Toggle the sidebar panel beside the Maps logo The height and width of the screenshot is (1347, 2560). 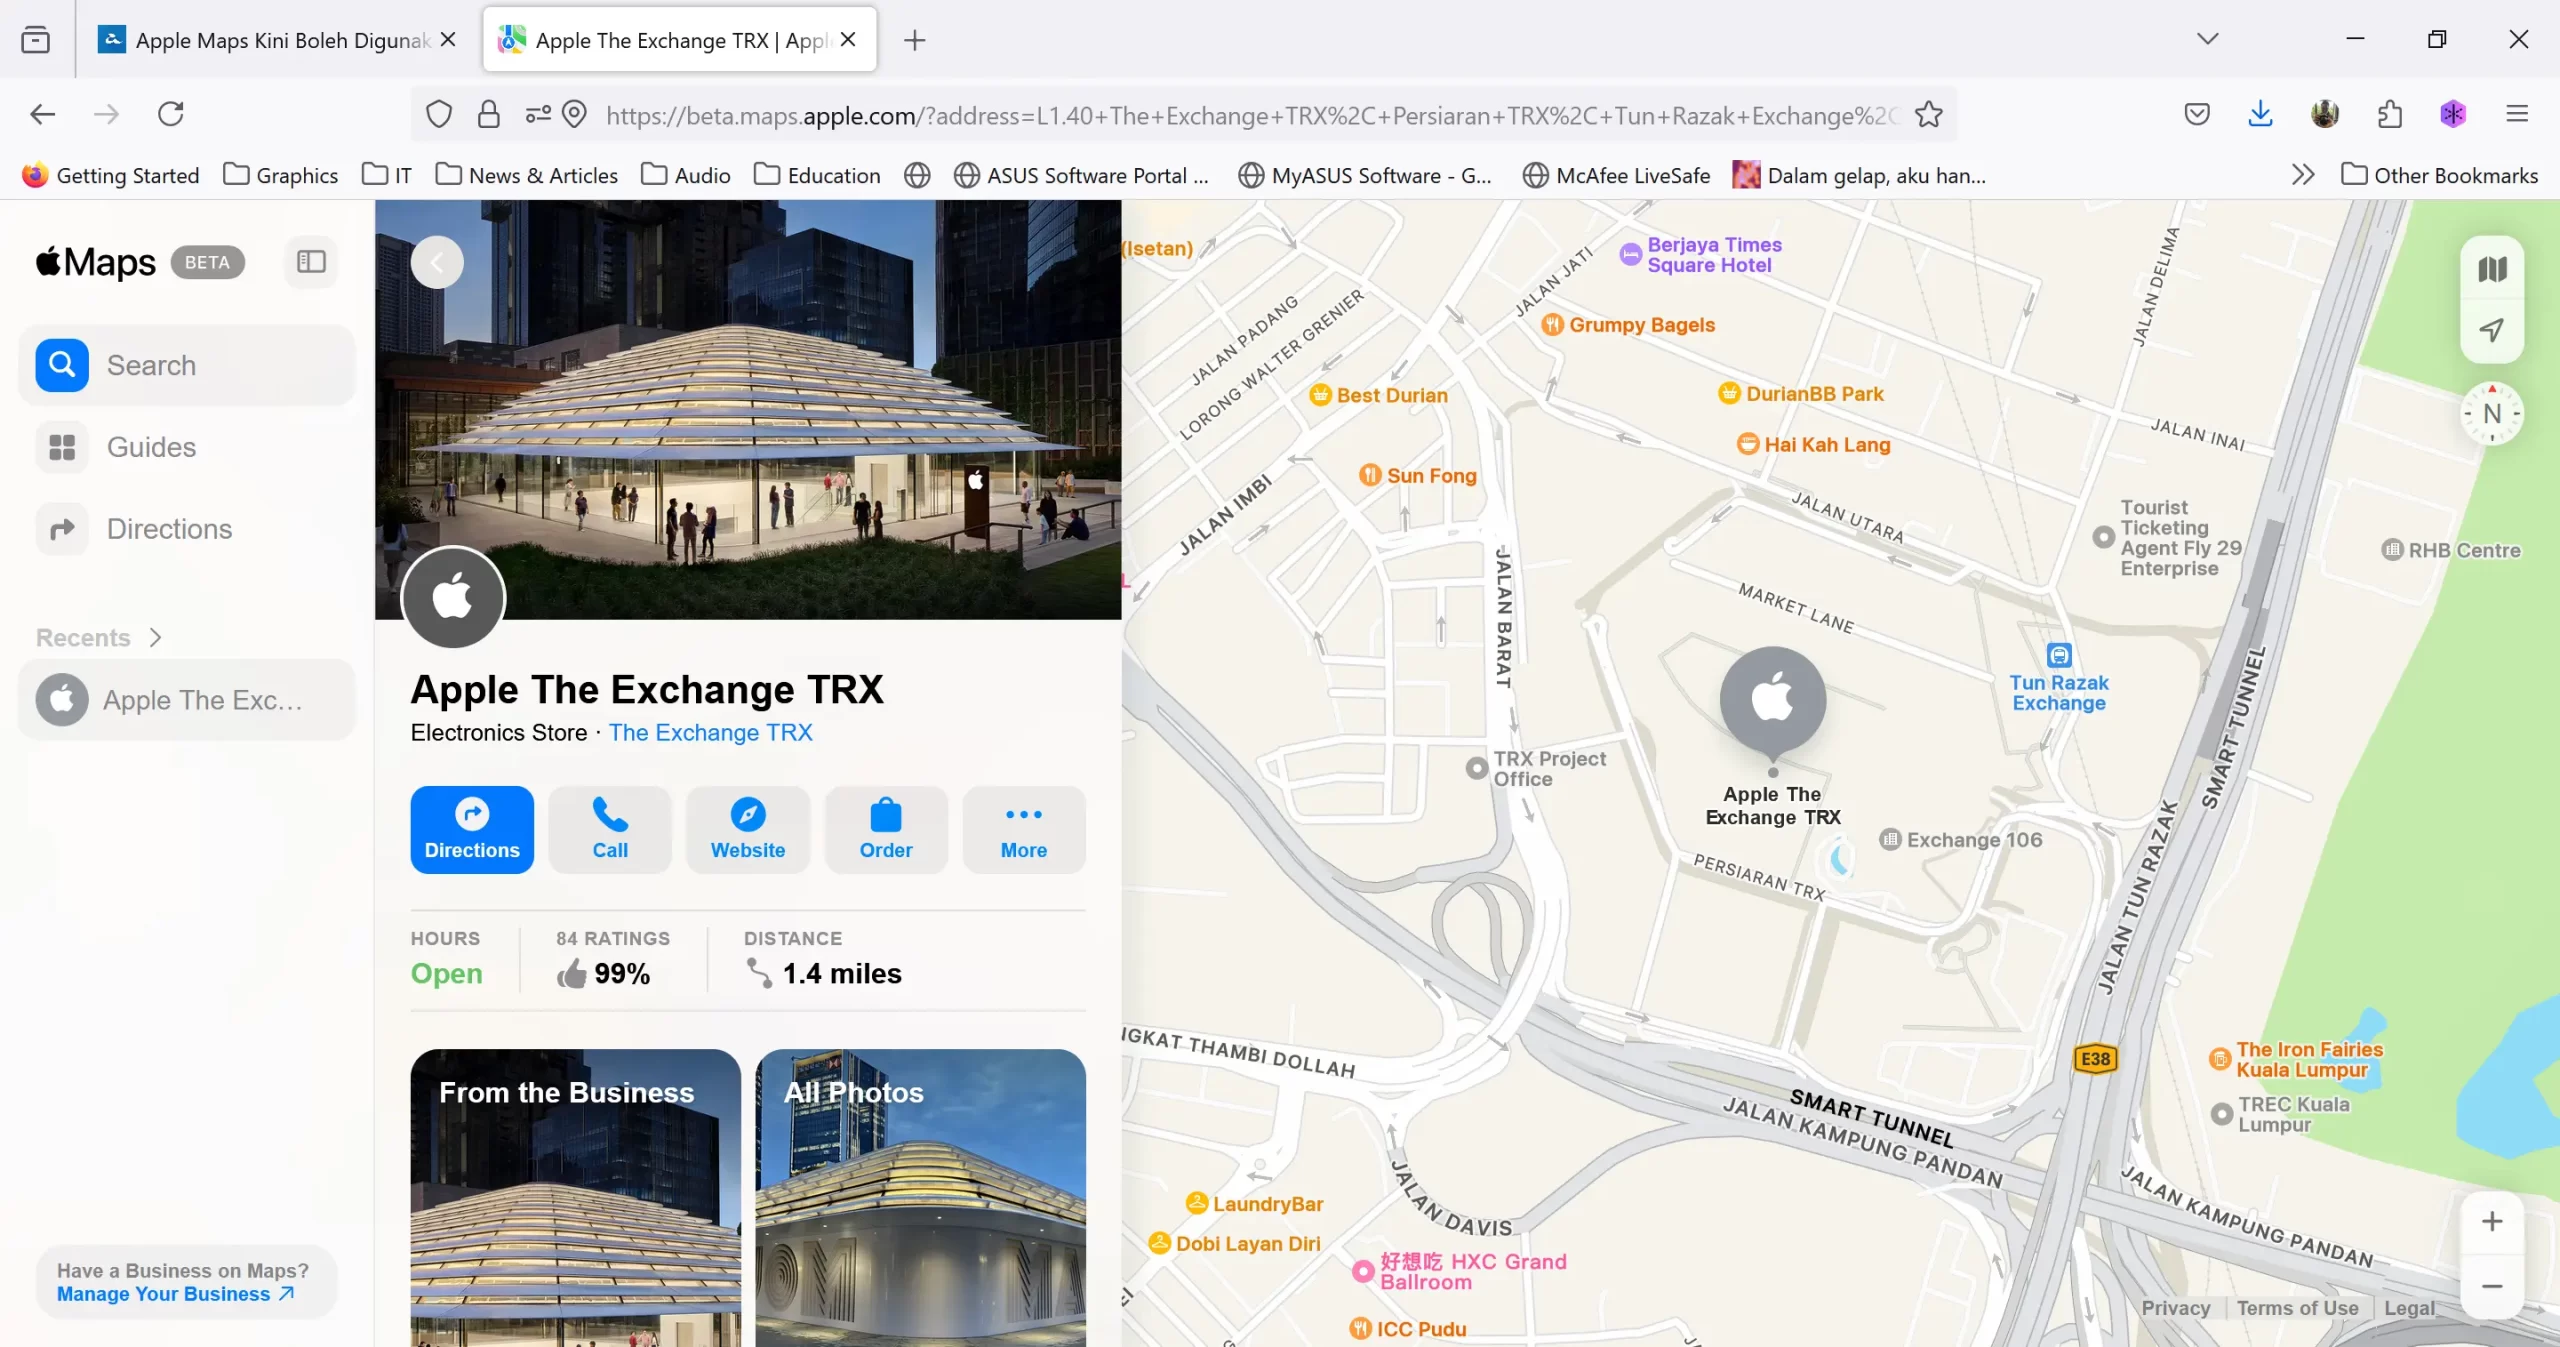(310, 262)
